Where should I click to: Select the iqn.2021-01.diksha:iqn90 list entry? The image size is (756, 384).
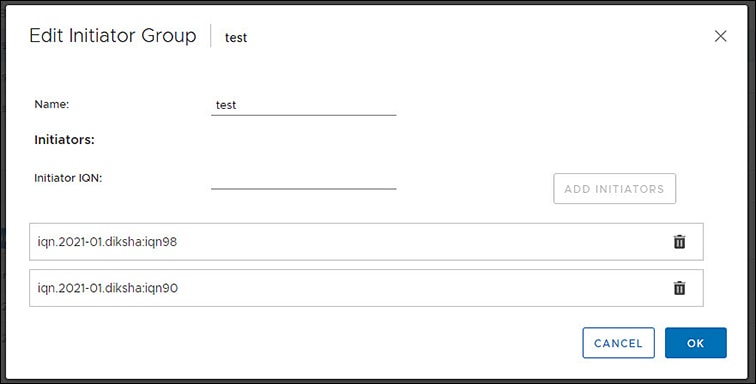tap(366, 288)
